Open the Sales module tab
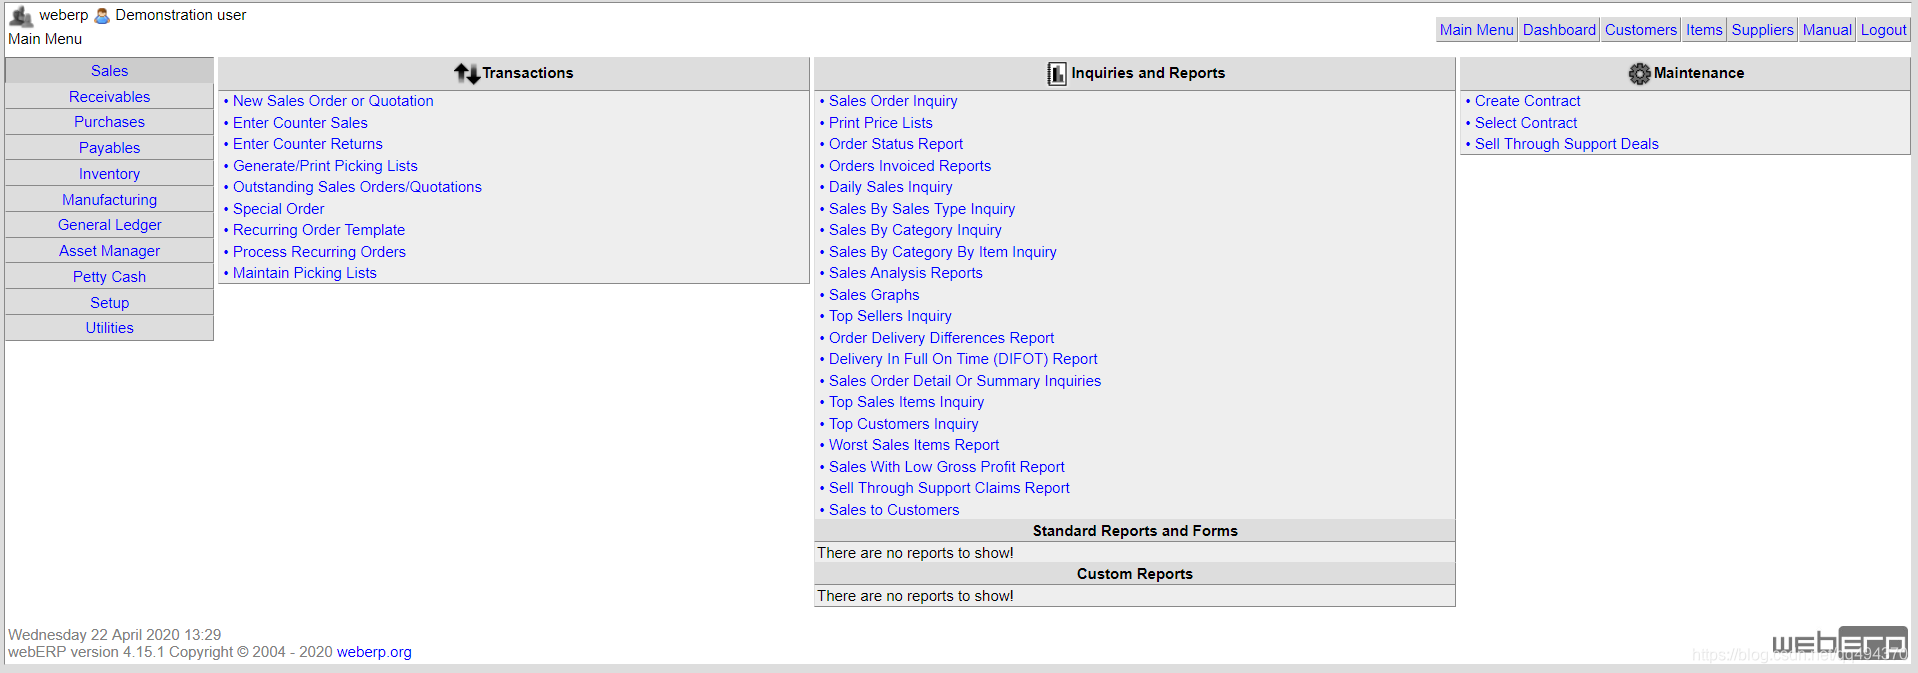Image resolution: width=1918 pixels, height=673 pixels. tap(109, 71)
